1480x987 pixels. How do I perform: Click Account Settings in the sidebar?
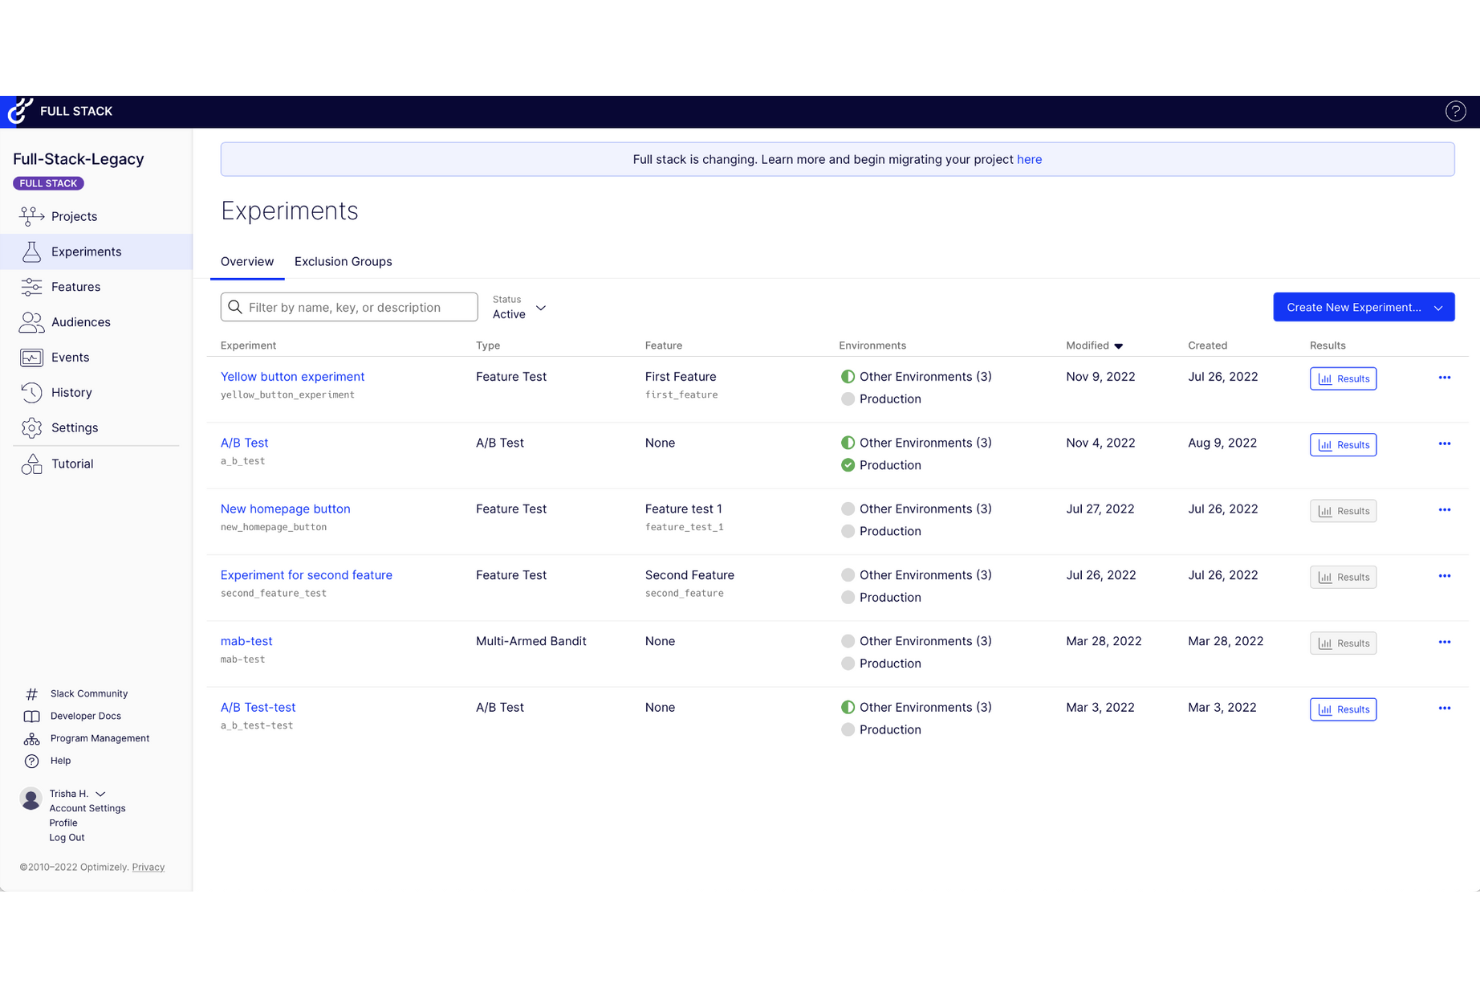coord(87,808)
